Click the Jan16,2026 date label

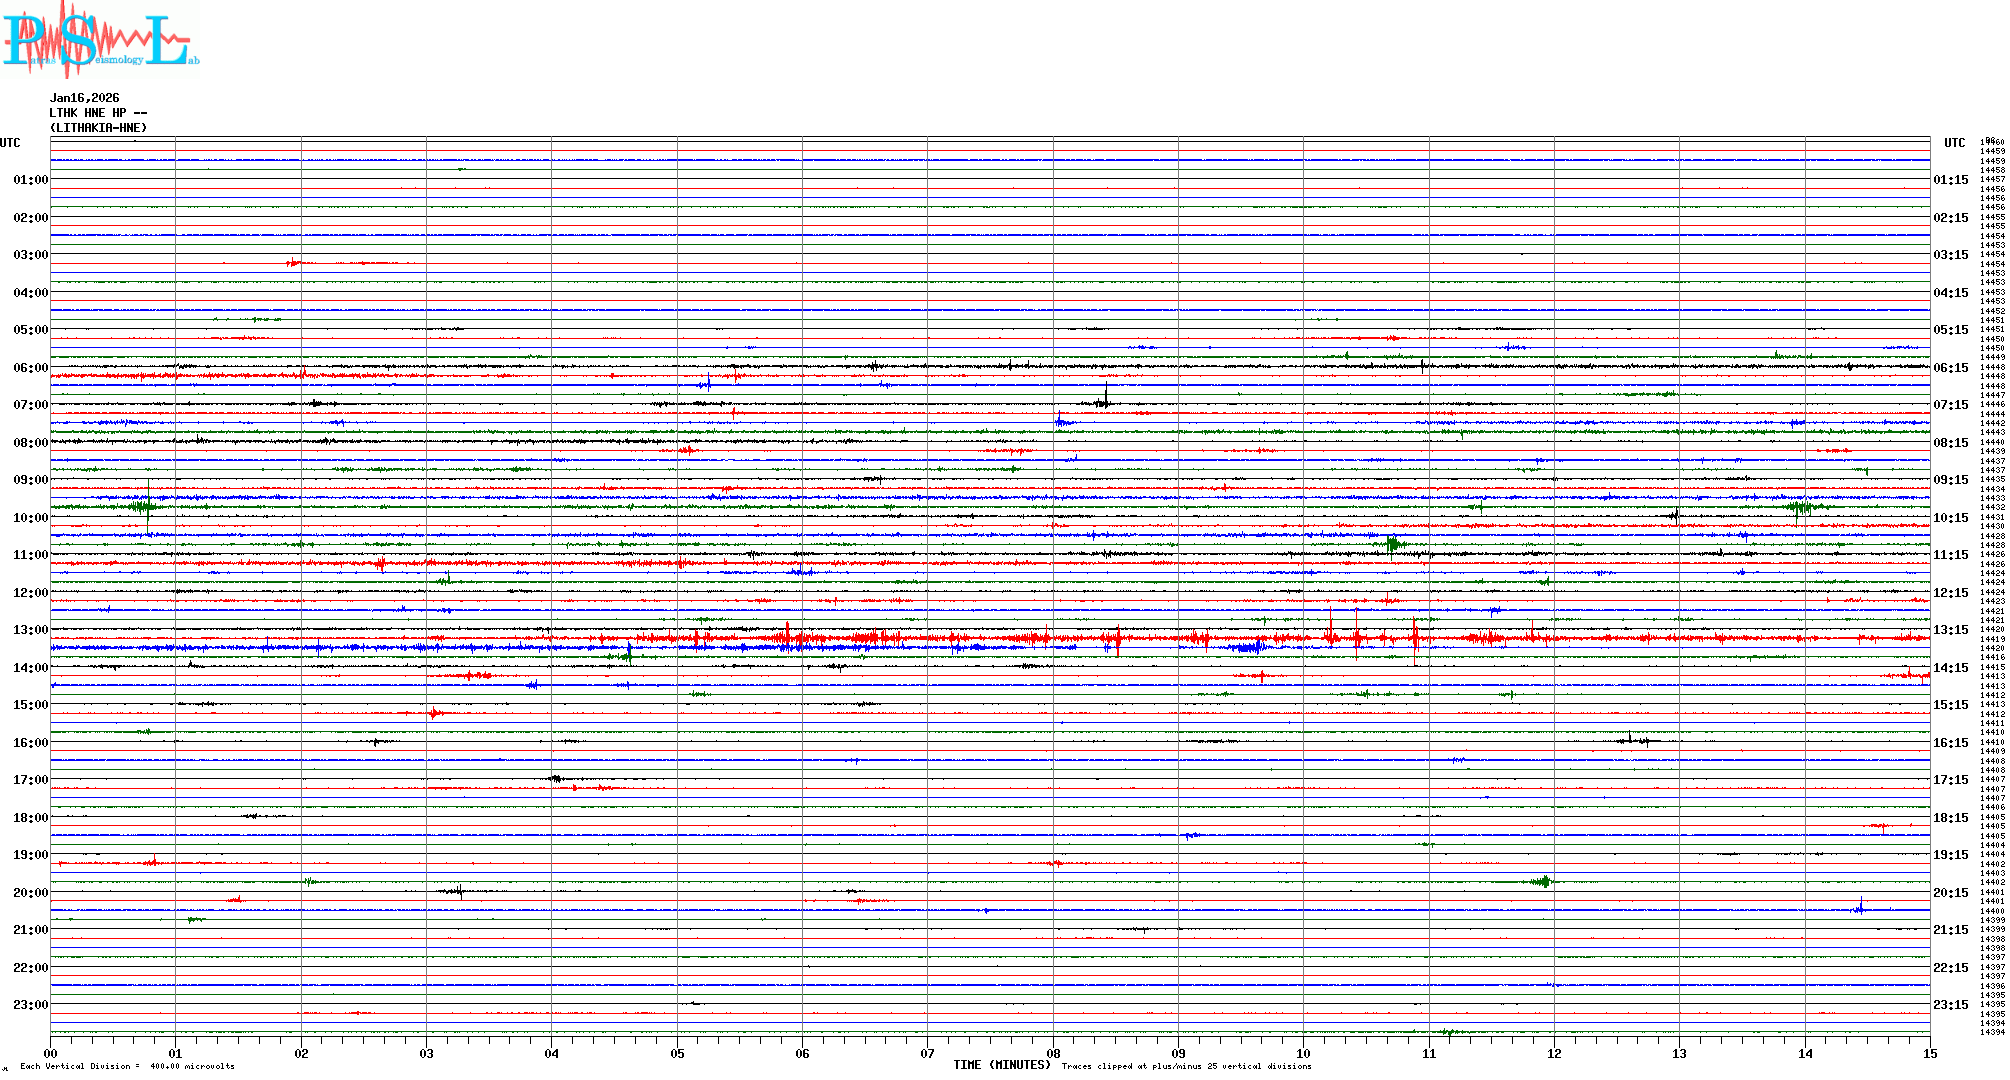pyautogui.click(x=84, y=98)
